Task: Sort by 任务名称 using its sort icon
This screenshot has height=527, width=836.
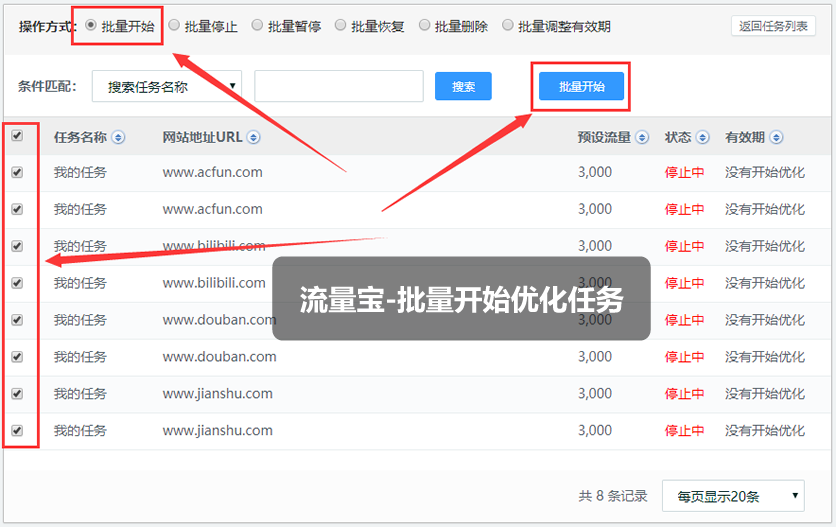Action: click(x=118, y=138)
